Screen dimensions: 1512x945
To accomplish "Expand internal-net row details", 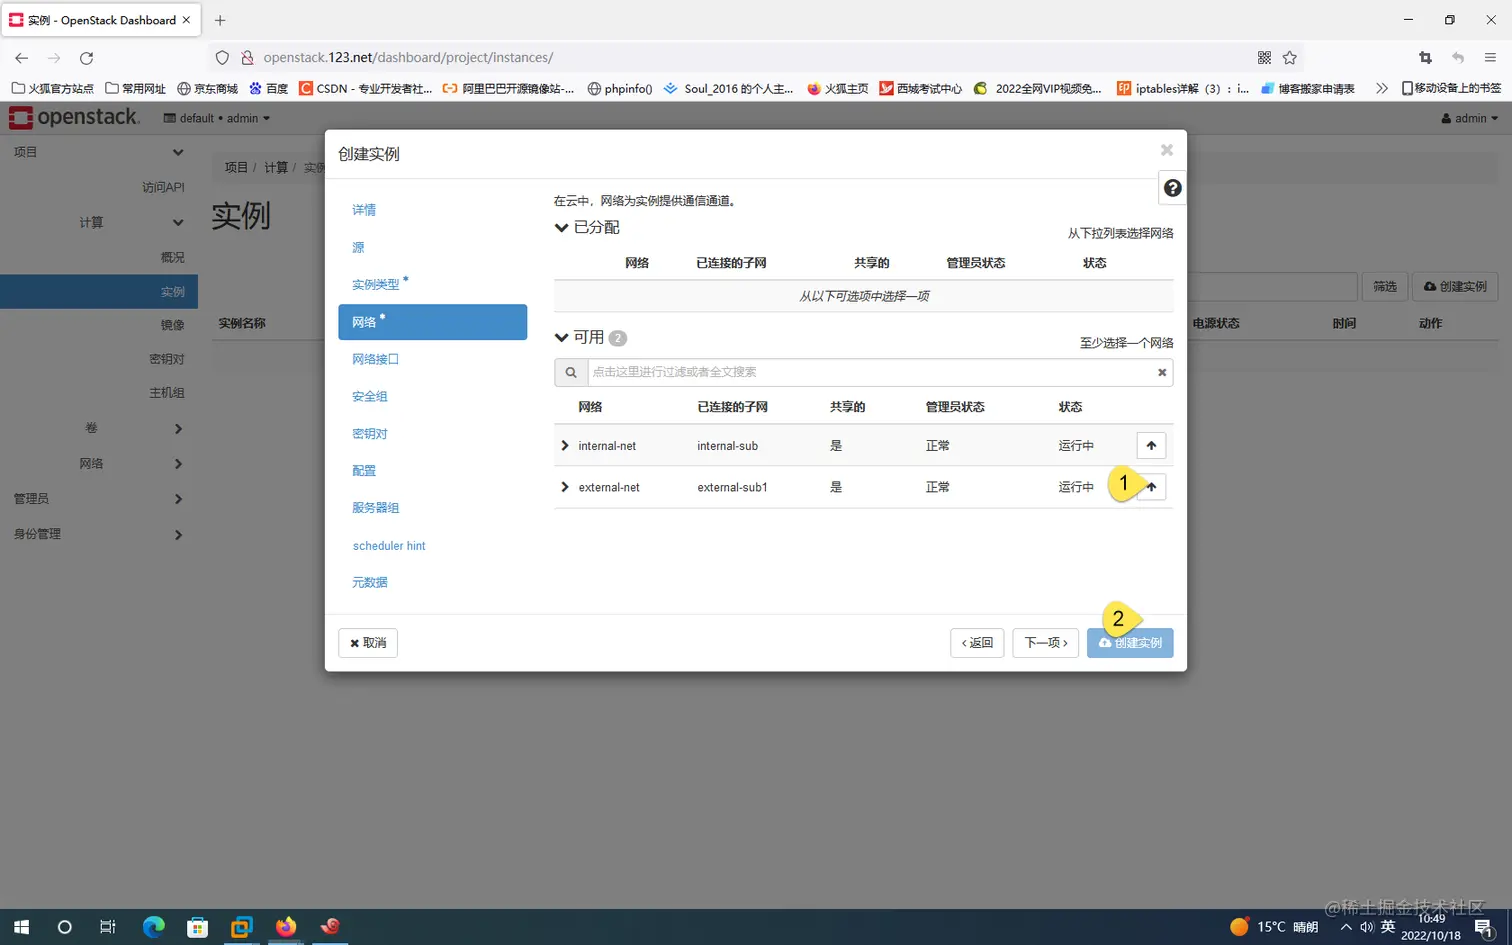I will click(565, 446).
